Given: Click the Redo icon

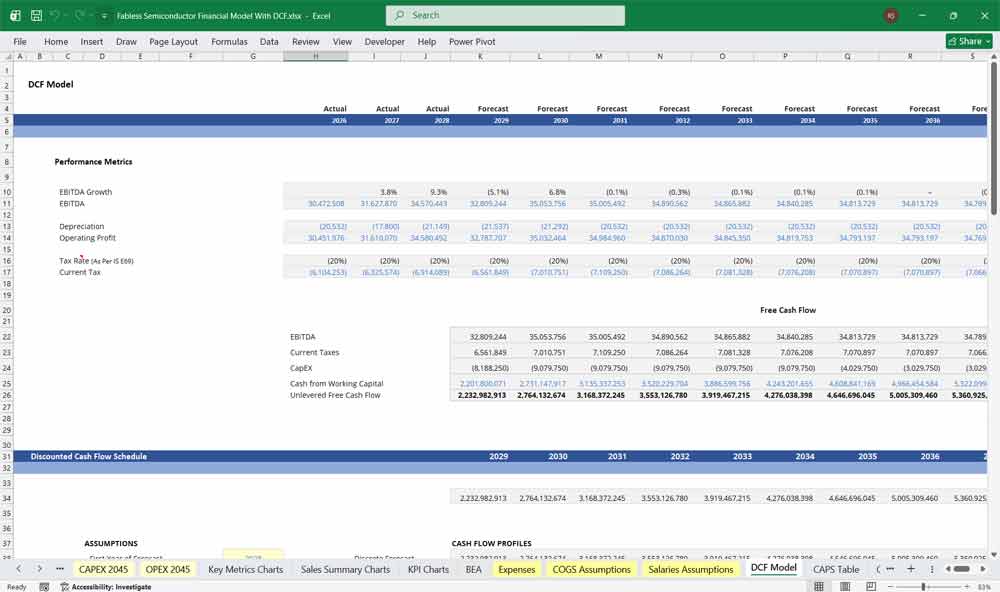Looking at the screenshot, I should pyautogui.click(x=78, y=15).
